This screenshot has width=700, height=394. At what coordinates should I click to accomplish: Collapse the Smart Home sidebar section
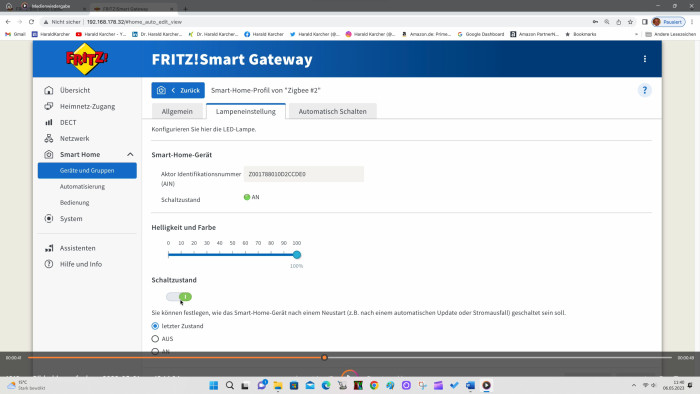[x=130, y=154]
